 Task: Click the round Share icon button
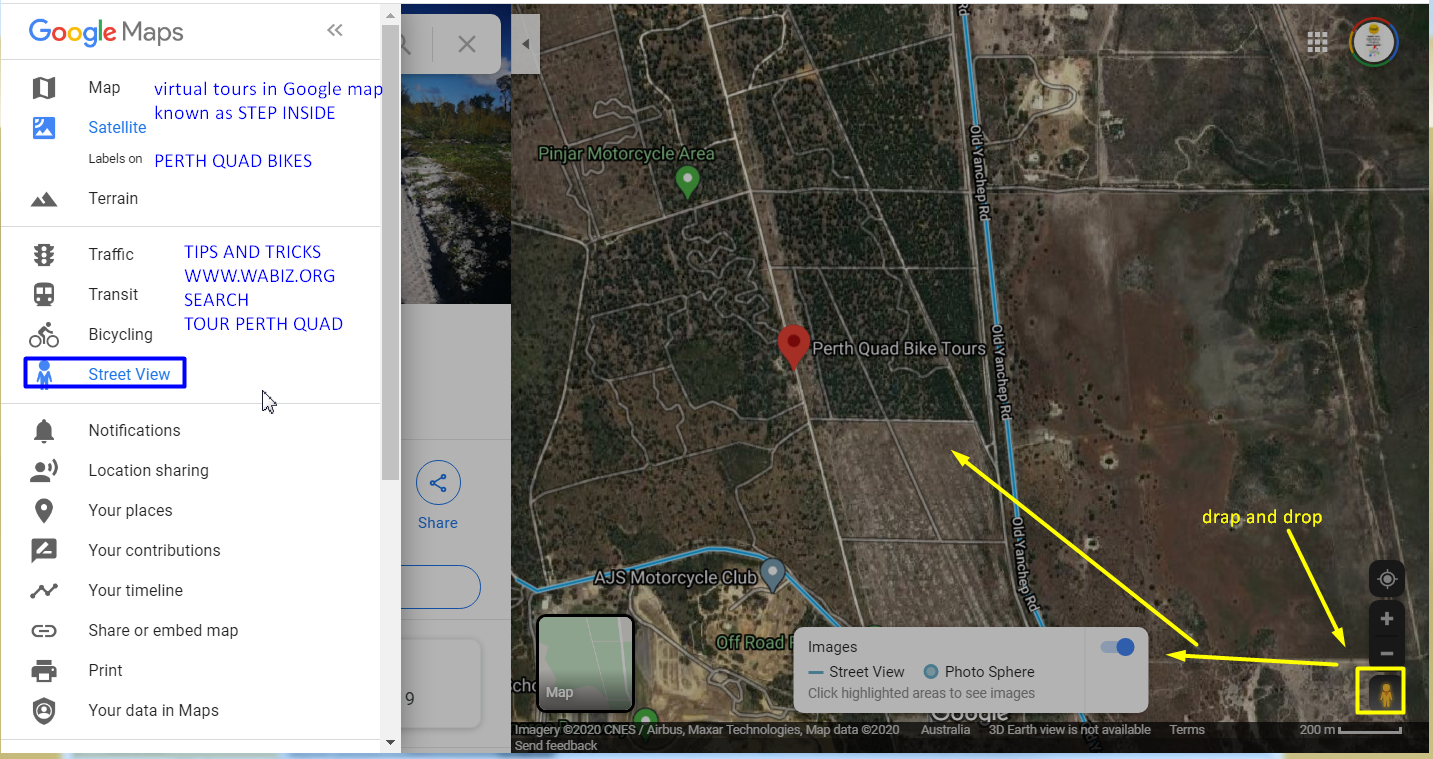pyautogui.click(x=438, y=484)
